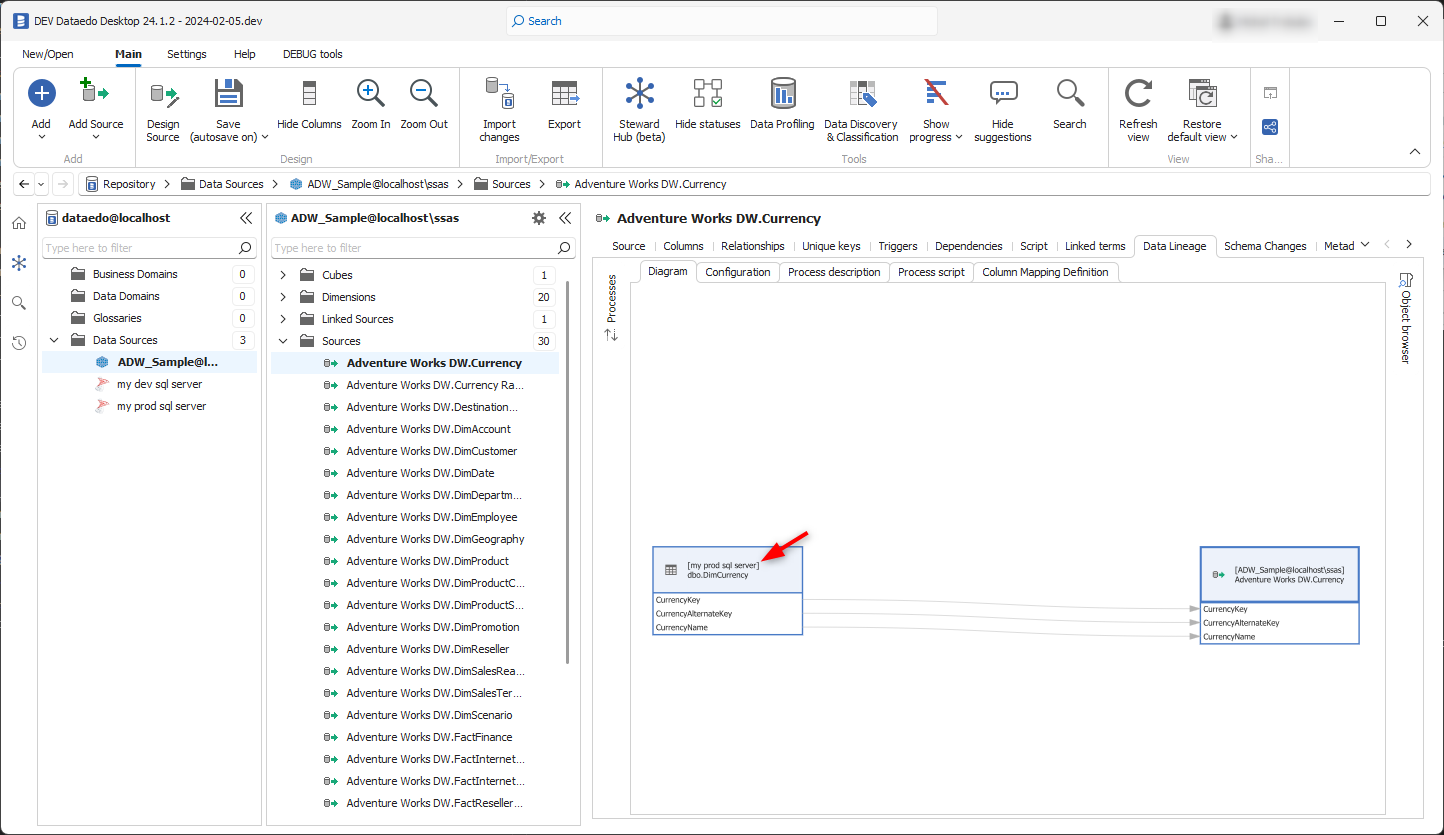The width and height of the screenshot is (1444, 835).
Task: Click the gear icon in ADW_Sample panel
Action: 539,218
